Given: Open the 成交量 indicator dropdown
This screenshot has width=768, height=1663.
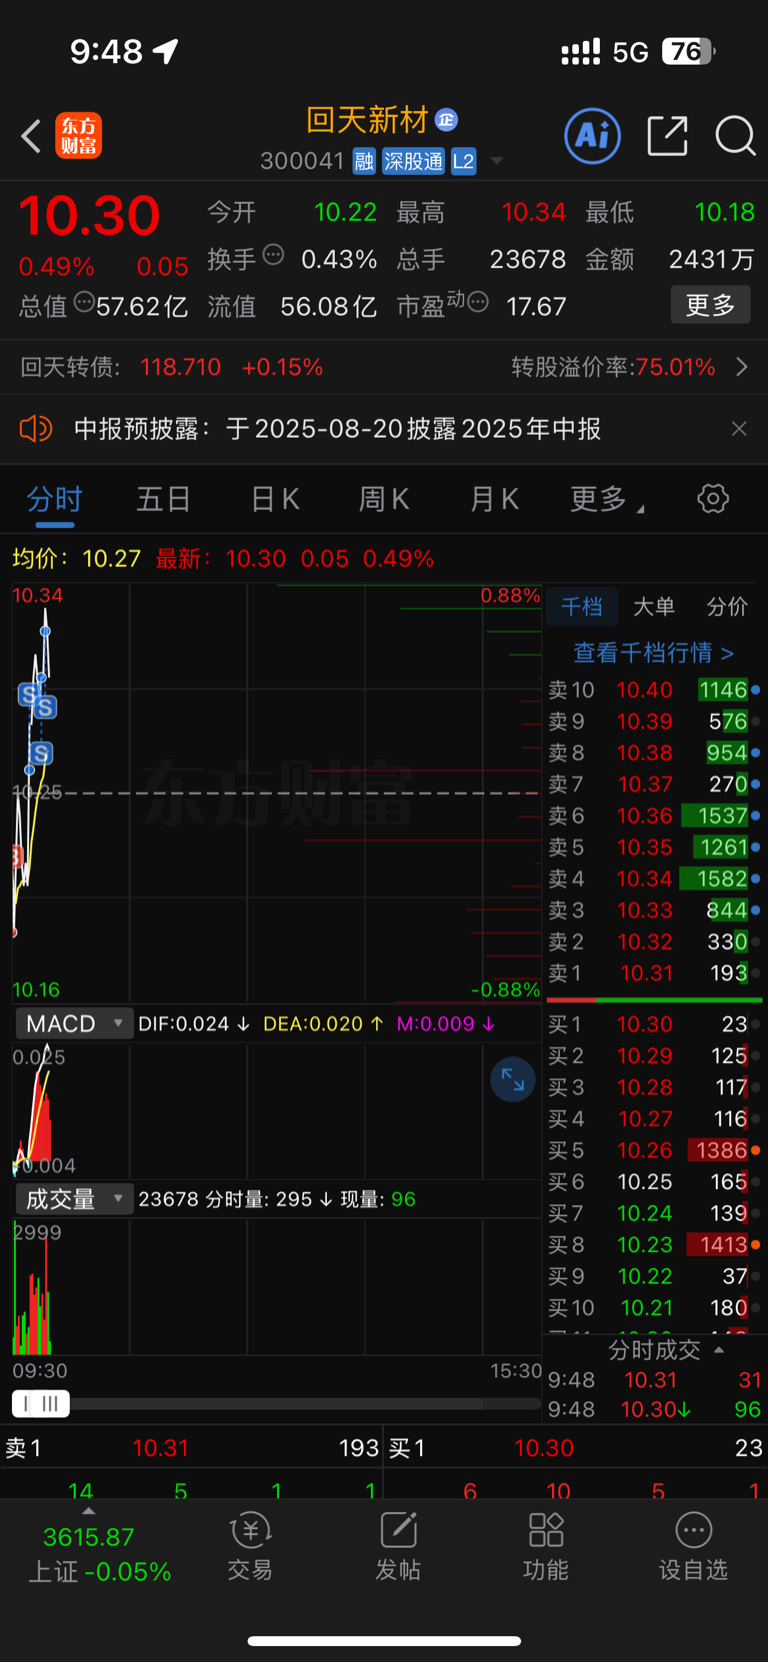Looking at the screenshot, I should click(x=74, y=1199).
